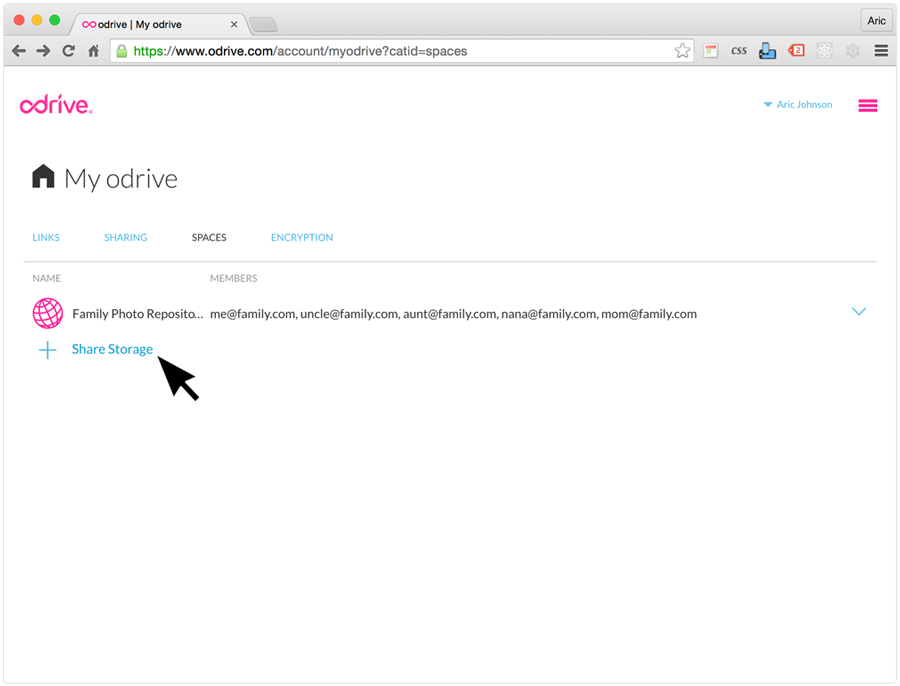Screen dimensions: 900x686
Task: Click the address bar URL field
Action: (402, 51)
